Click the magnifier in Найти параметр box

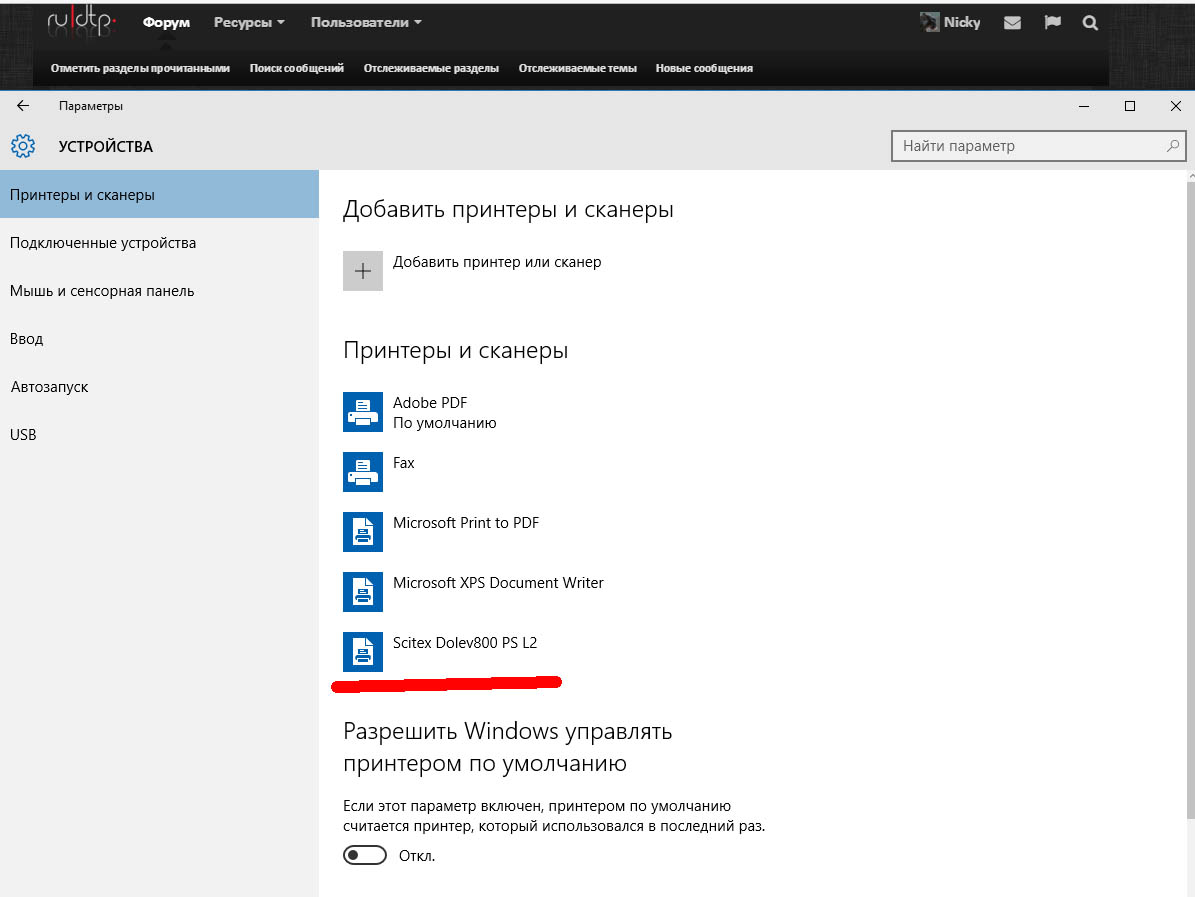[x=1172, y=146]
